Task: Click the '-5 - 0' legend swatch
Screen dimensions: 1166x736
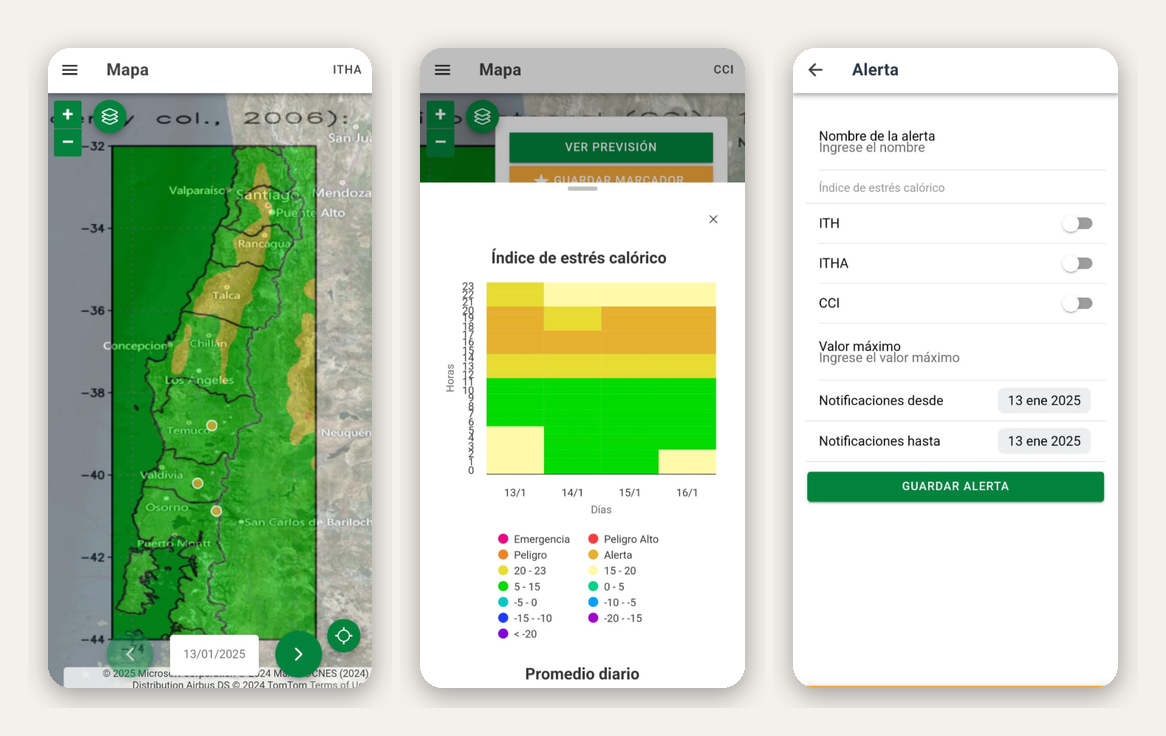Action: [x=503, y=602]
